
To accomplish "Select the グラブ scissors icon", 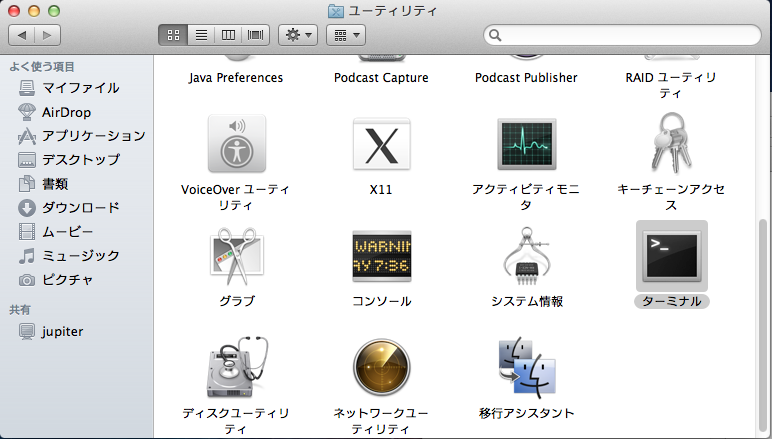I will [x=237, y=256].
